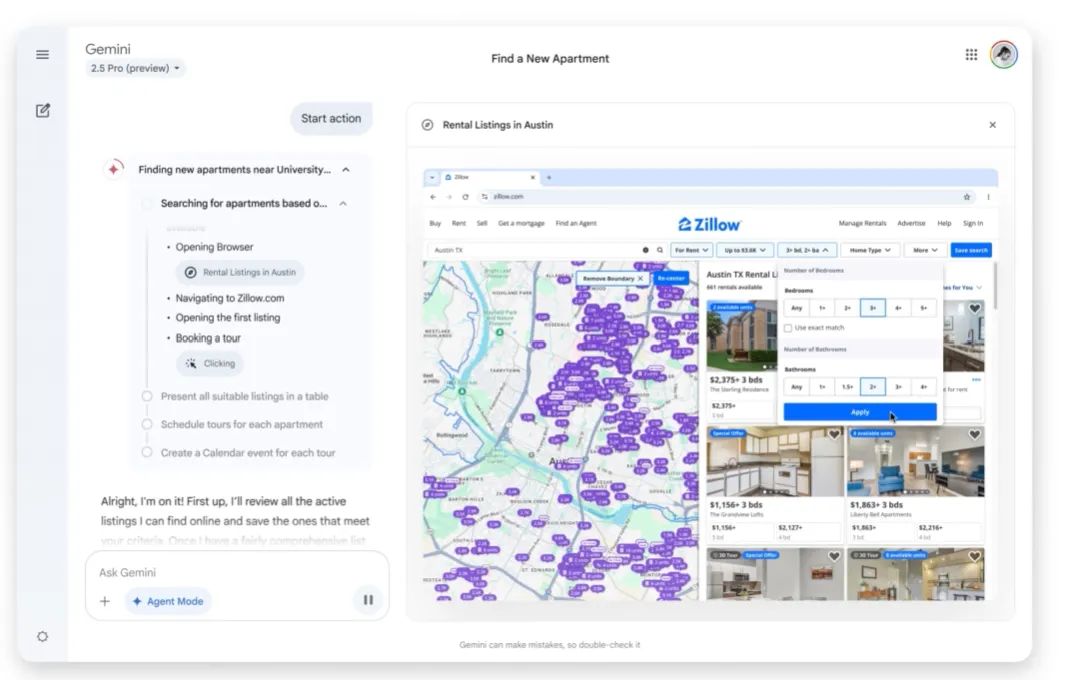The height and width of the screenshot is (680, 1070).
Task: Open a new browser tab
Action: [x=549, y=178]
